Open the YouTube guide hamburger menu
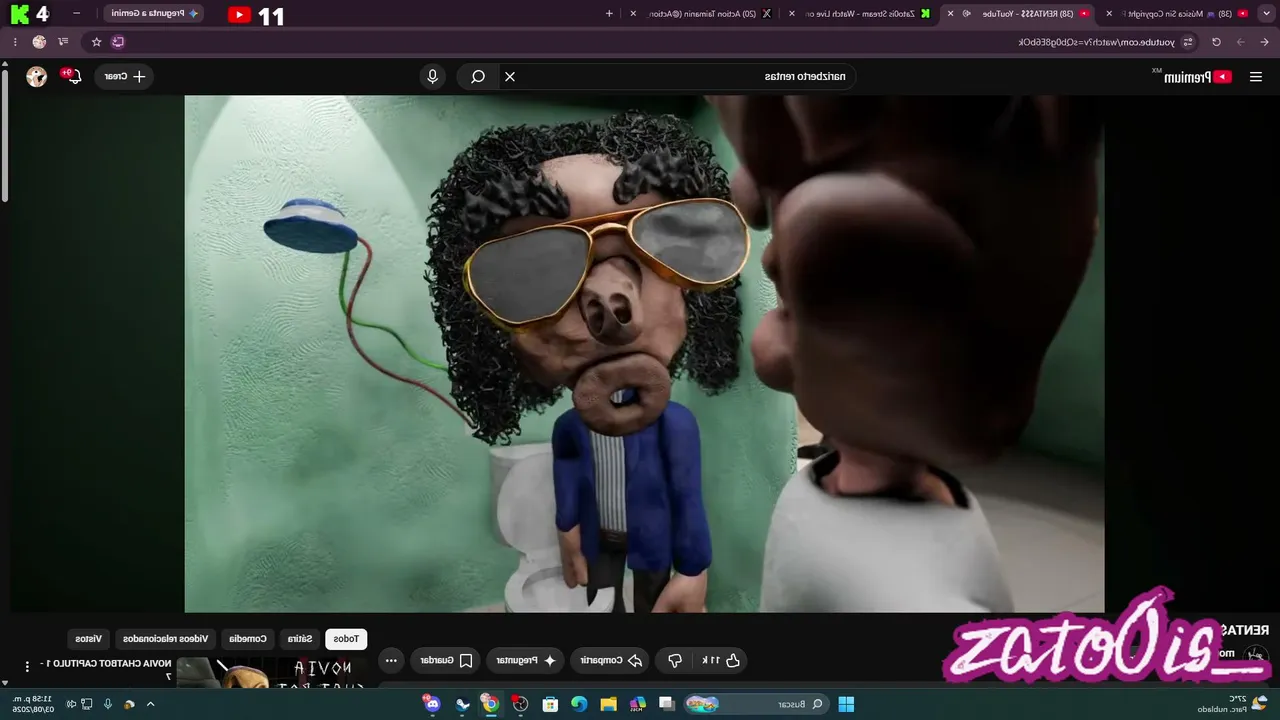This screenshot has height=720, width=1280. pyautogui.click(x=1256, y=77)
